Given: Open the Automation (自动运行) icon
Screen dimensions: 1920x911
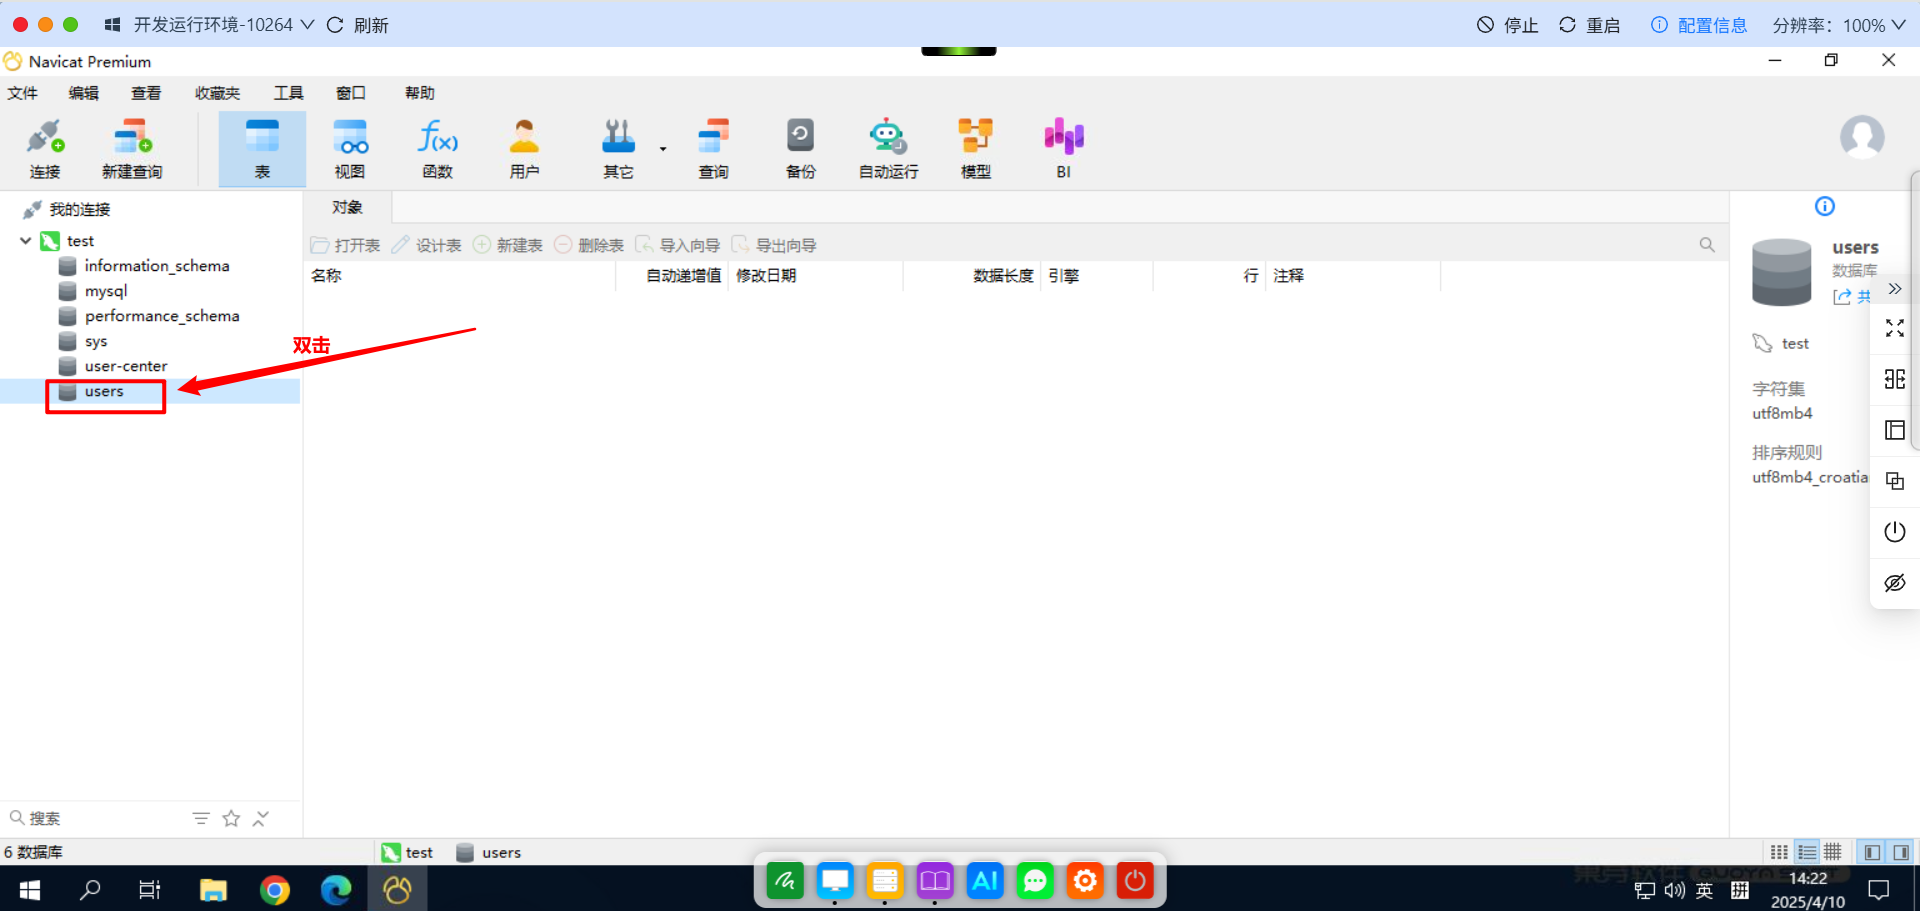Looking at the screenshot, I should point(888,149).
